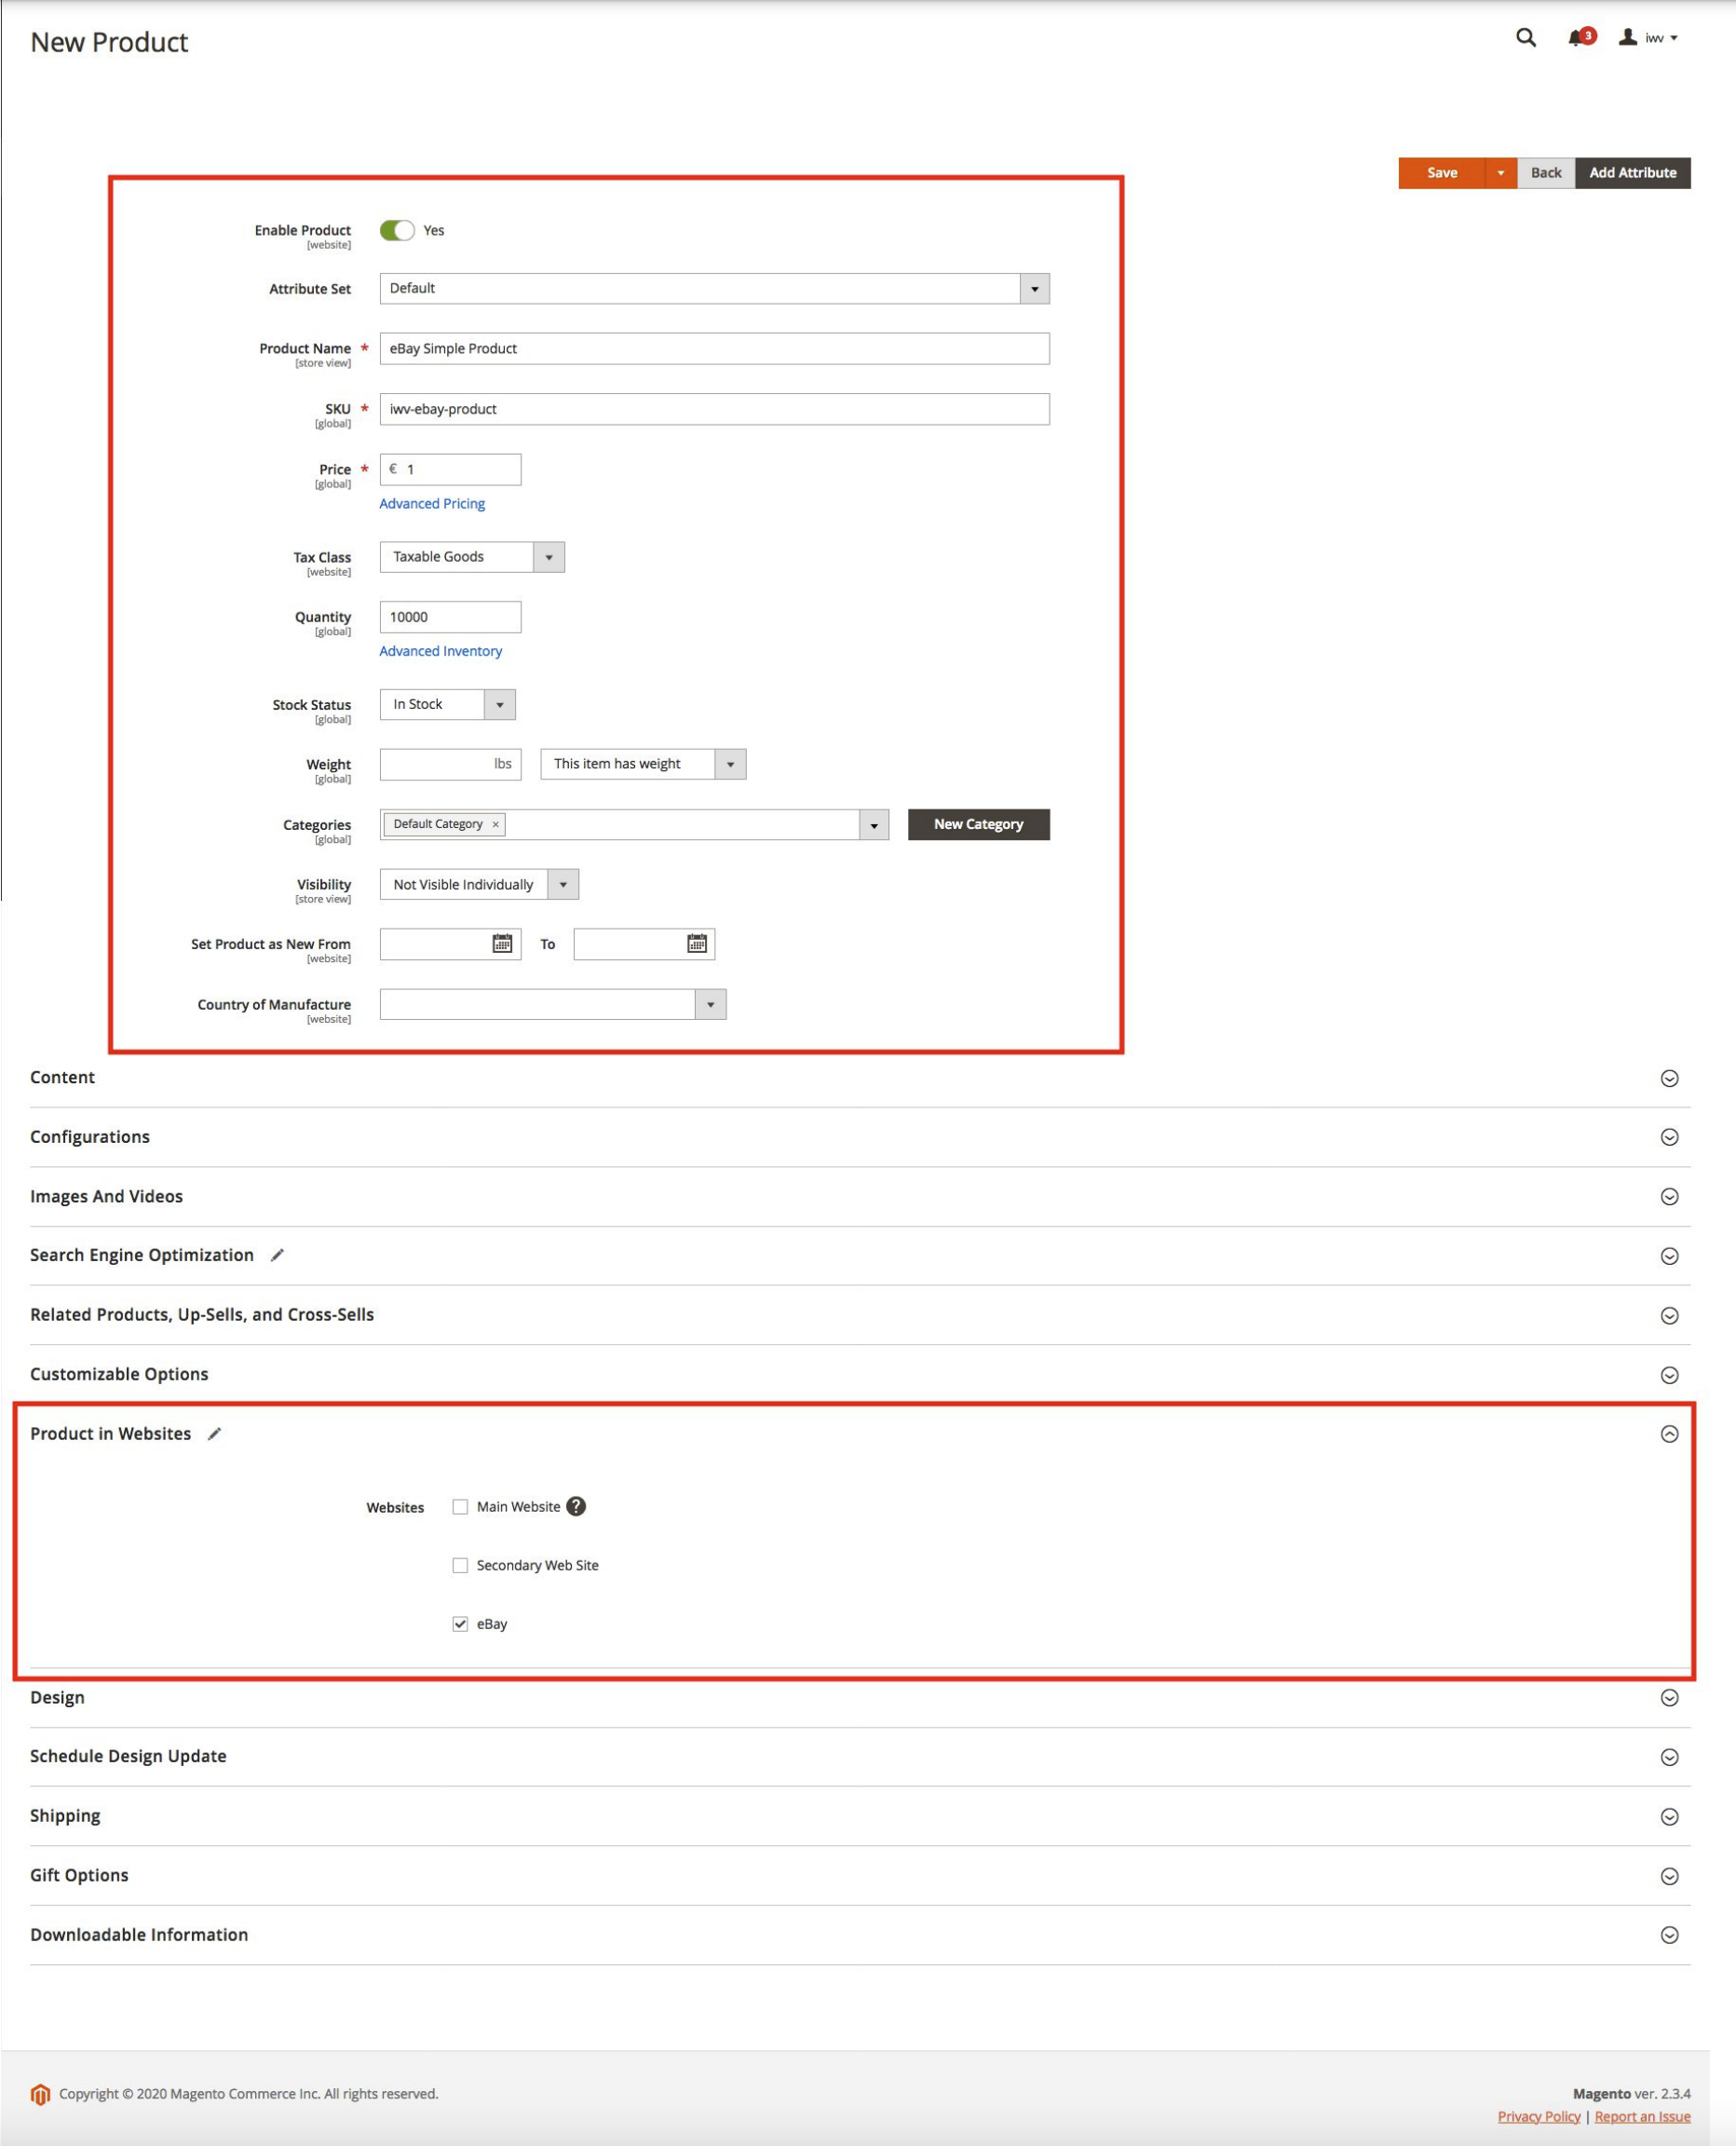Click the pencil icon beside Search Engine Optimization
Screen dimensions: 1736x2146
click(x=277, y=1256)
